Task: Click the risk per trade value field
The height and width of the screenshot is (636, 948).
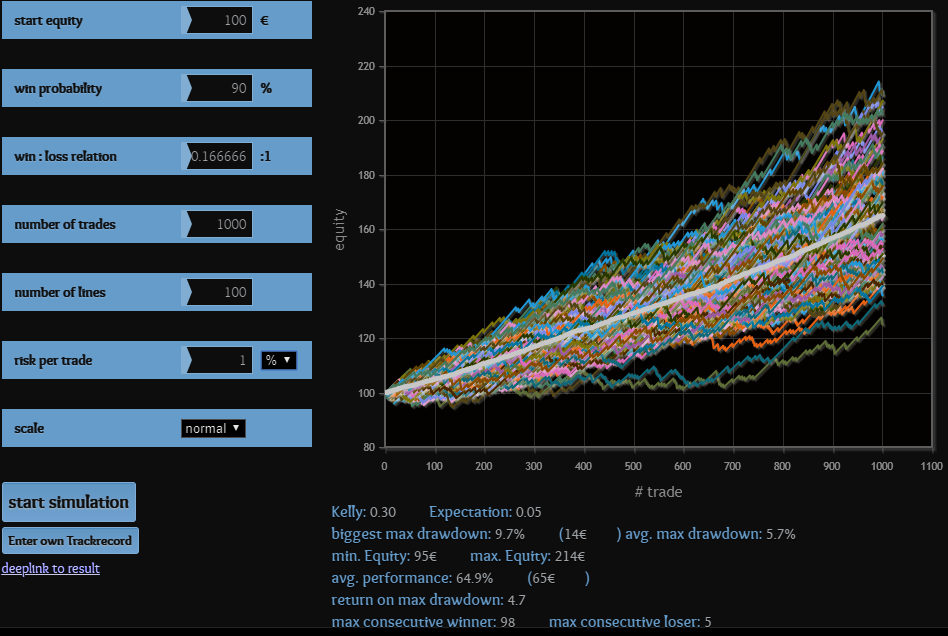Action: (x=219, y=360)
